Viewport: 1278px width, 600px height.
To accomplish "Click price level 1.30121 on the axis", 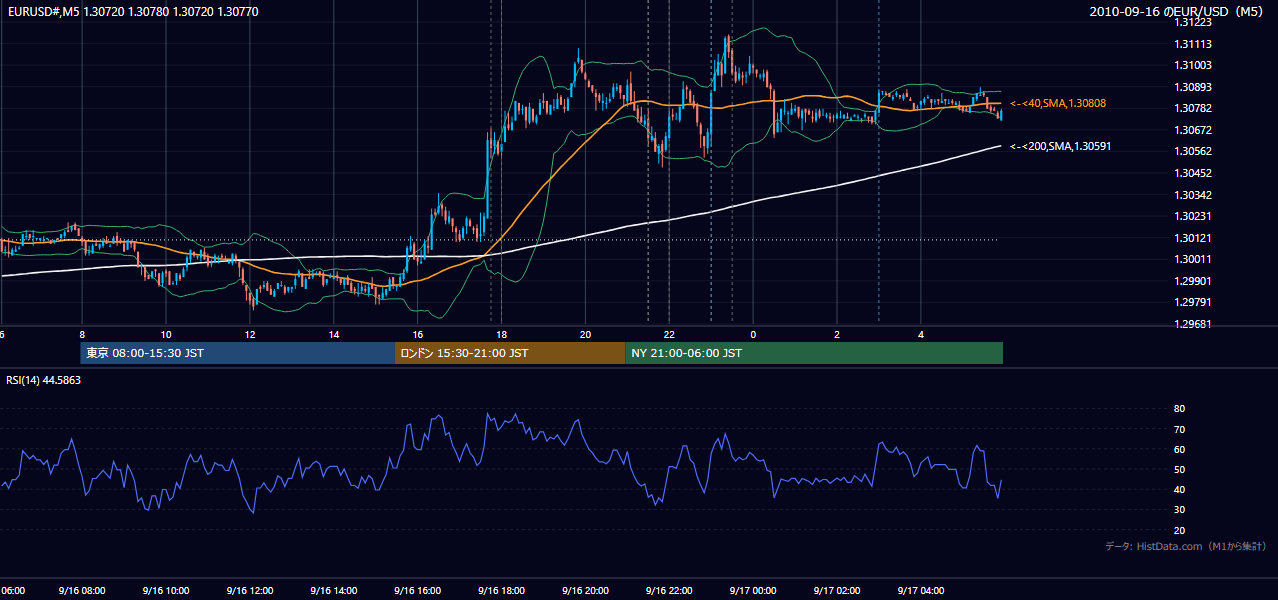I will [1194, 238].
